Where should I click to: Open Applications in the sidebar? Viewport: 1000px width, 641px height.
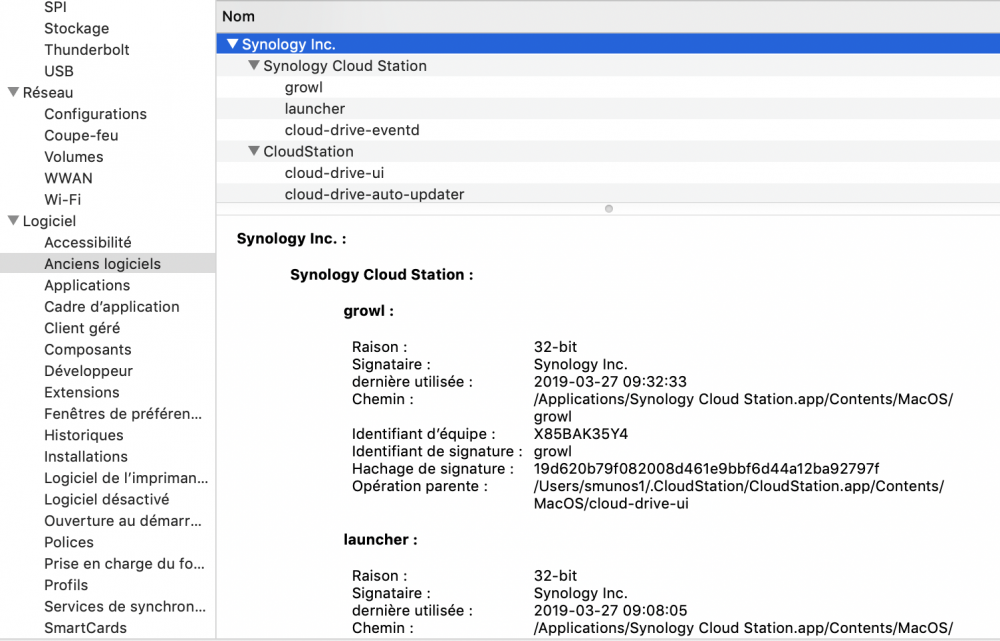pos(87,285)
